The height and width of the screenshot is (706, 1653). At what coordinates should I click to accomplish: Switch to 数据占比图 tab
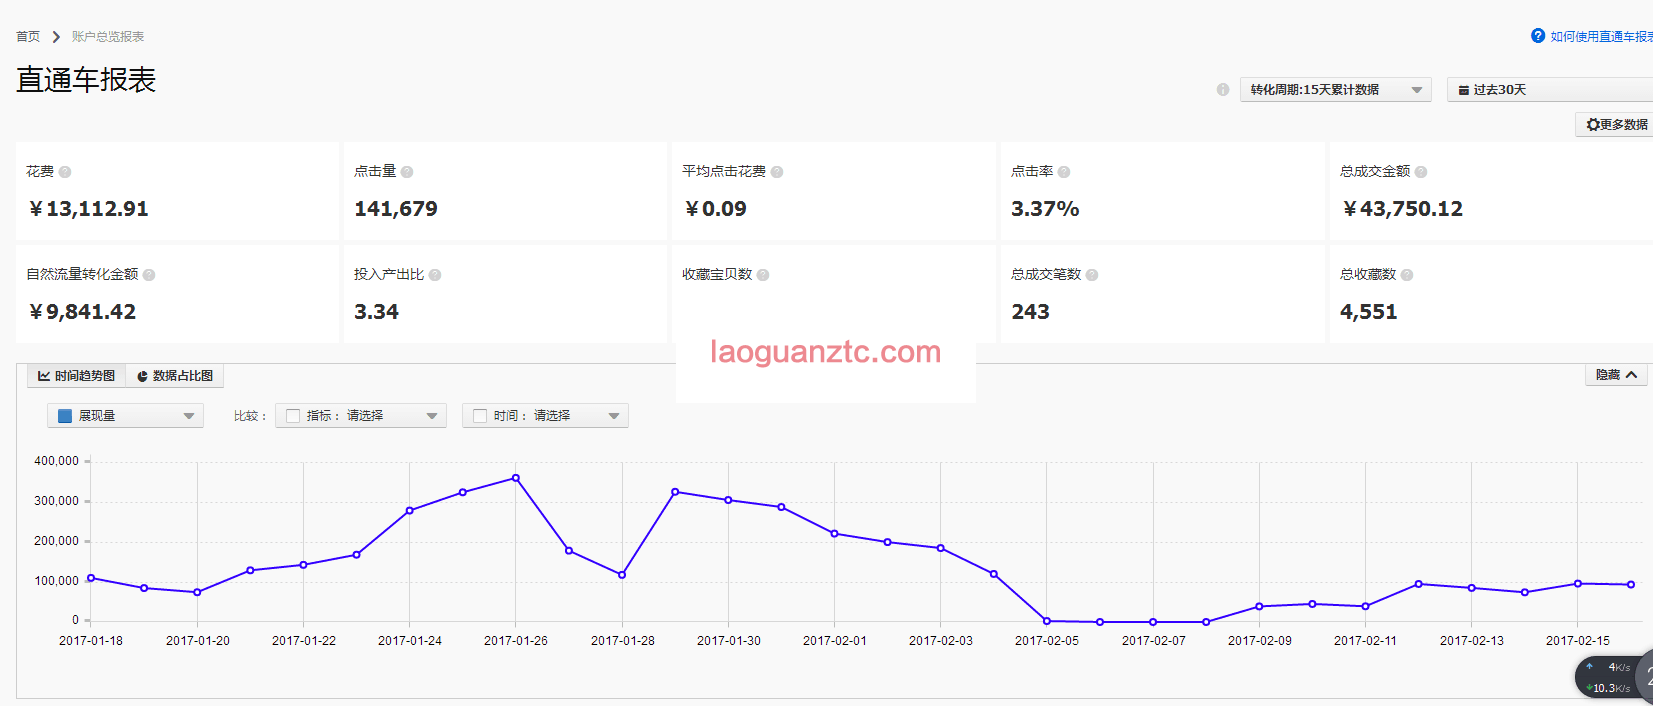point(175,376)
